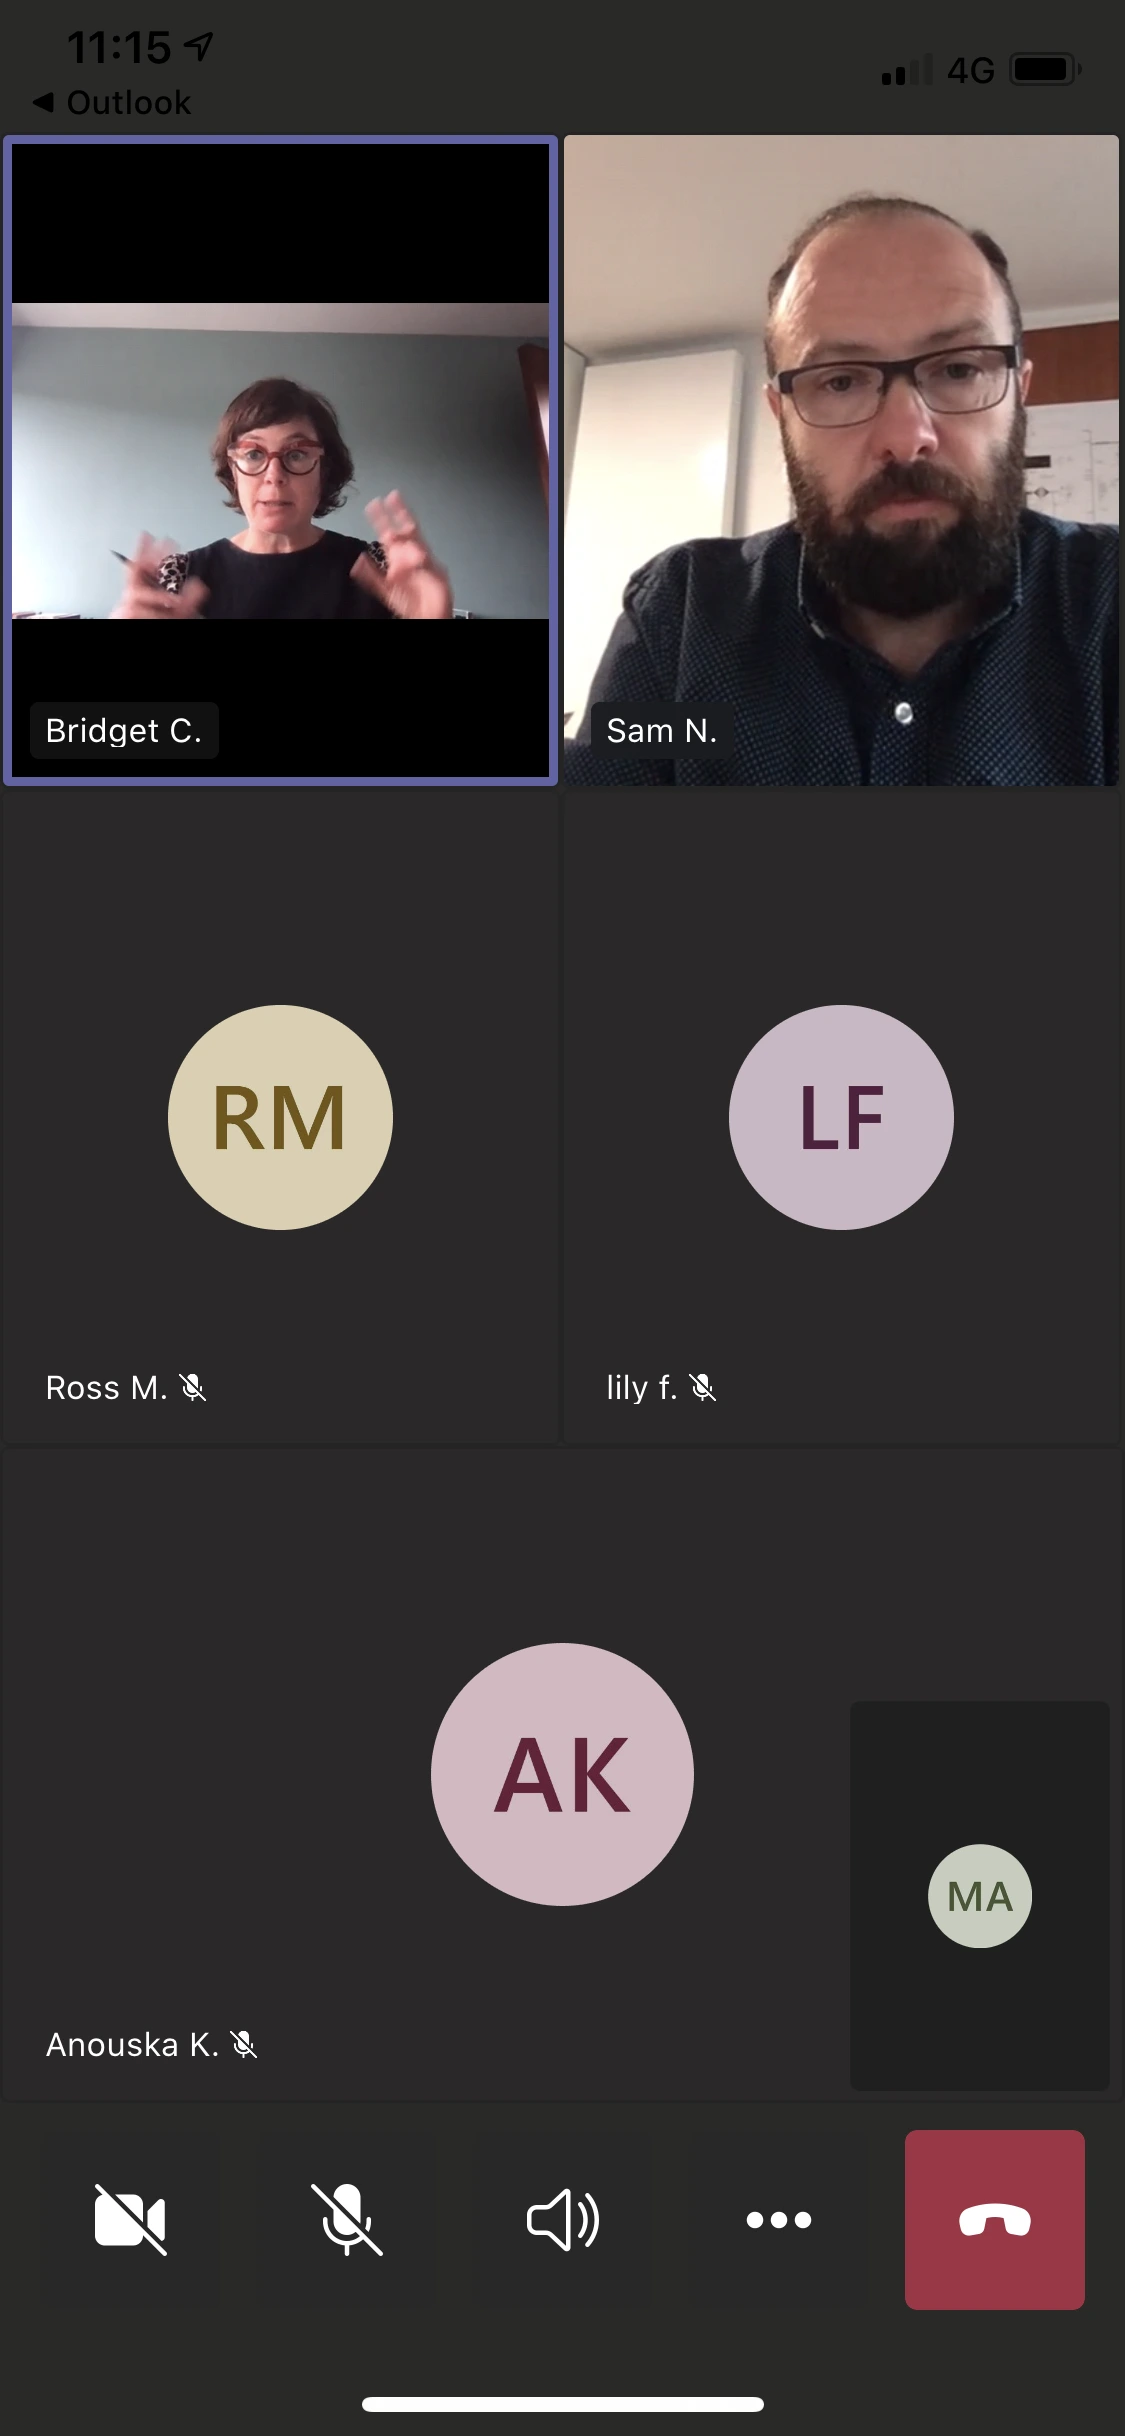Tap muted mic icon beside lily f.
This screenshot has width=1125, height=2436.
point(703,1388)
